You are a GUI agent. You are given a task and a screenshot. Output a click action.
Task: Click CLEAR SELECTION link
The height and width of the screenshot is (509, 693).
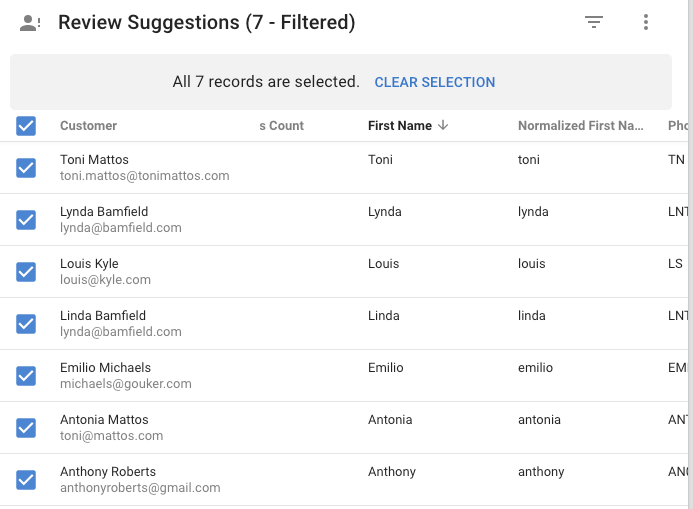(x=434, y=82)
